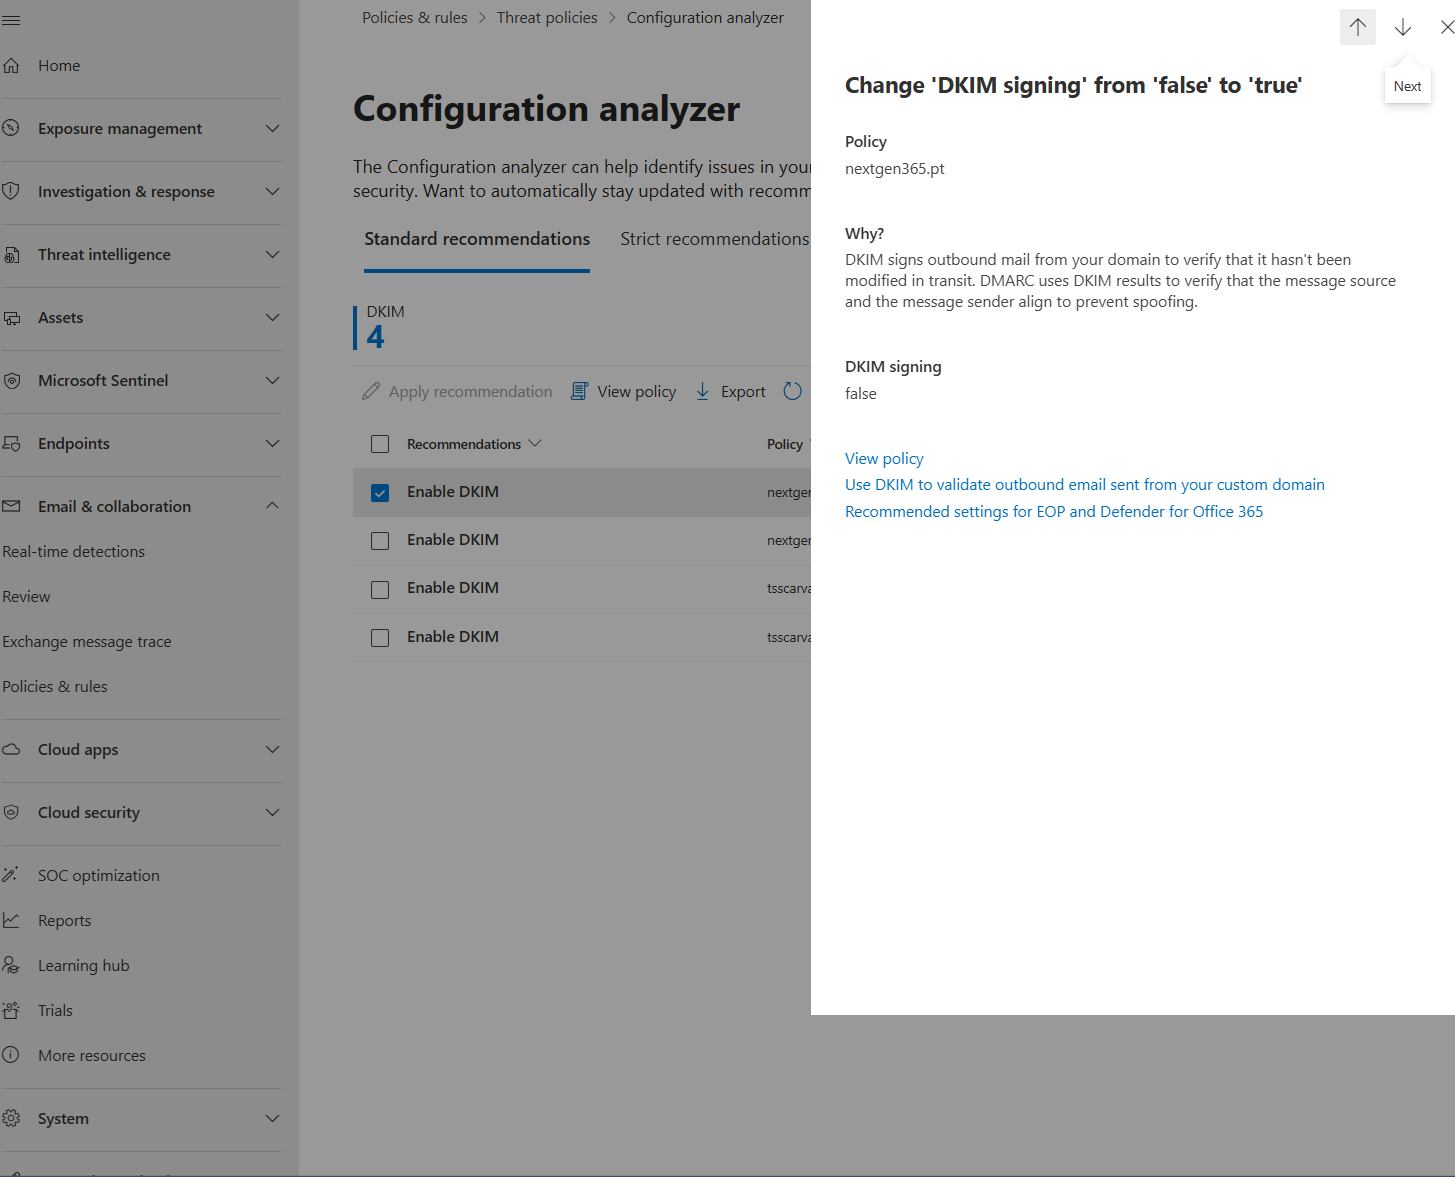Close the DKIM signing details panel
The width and height of the screenshot is (1455, 1177).
pyautogui.click(x=1446, y=27)
